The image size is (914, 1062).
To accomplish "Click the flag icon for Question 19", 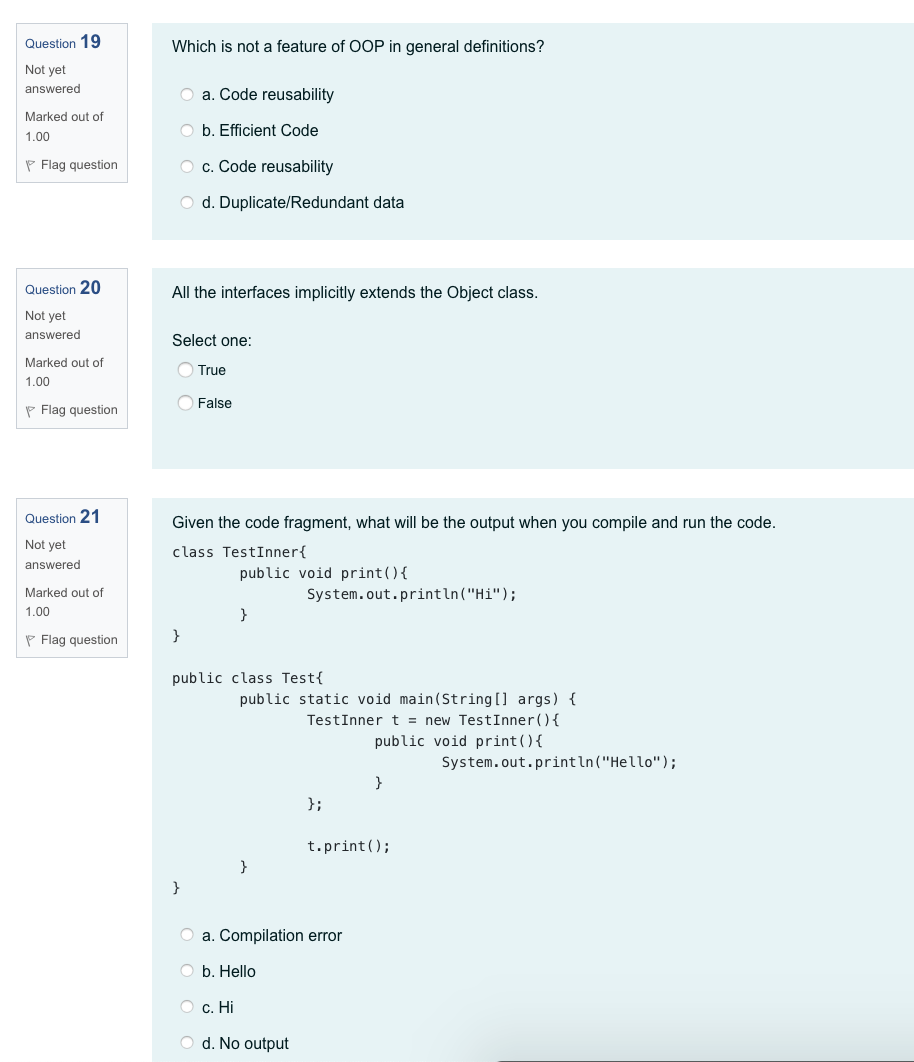I will (x=30, y=165).
